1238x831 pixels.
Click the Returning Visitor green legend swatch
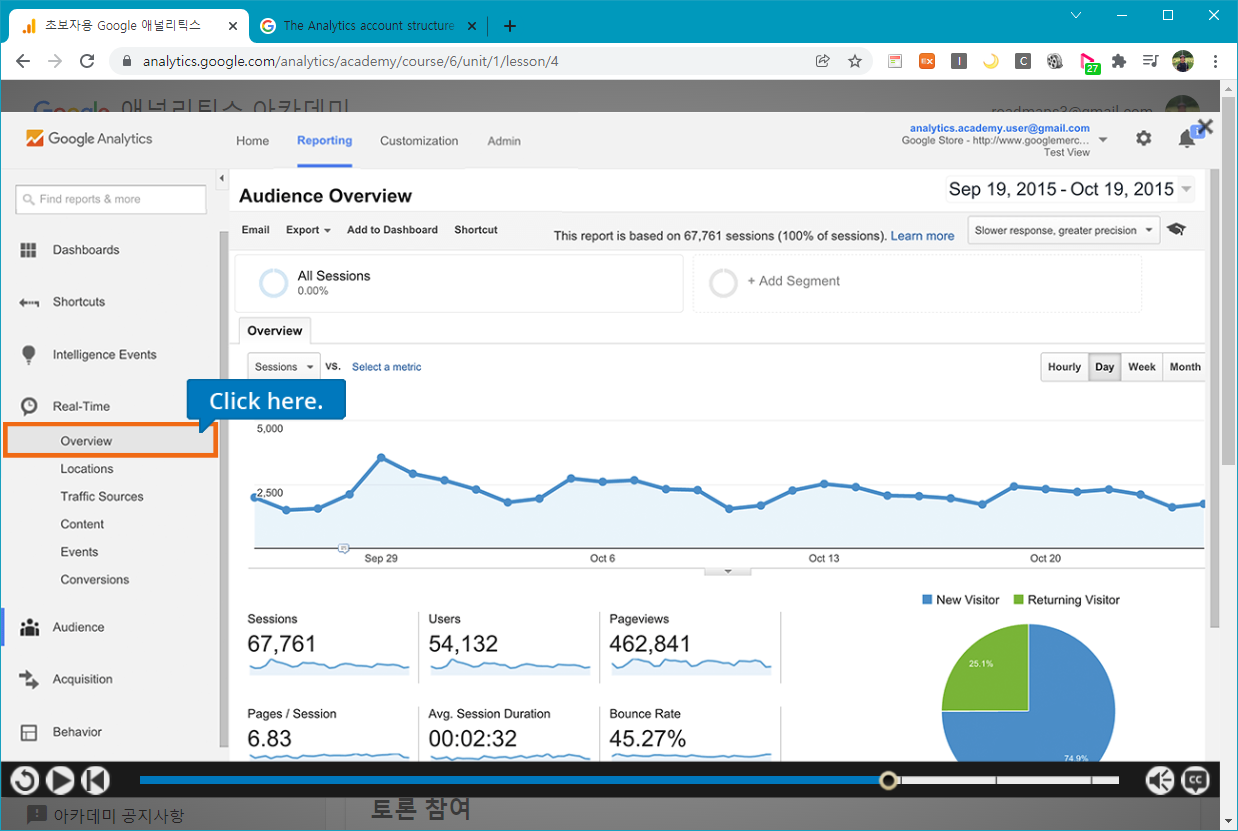1019,600
